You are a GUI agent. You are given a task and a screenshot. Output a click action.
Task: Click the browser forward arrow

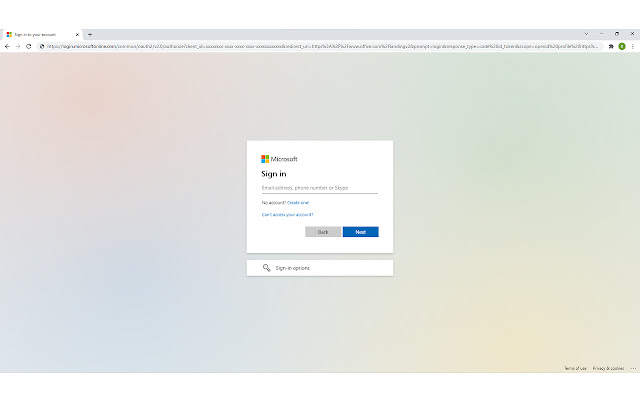(x=18, y=47)
